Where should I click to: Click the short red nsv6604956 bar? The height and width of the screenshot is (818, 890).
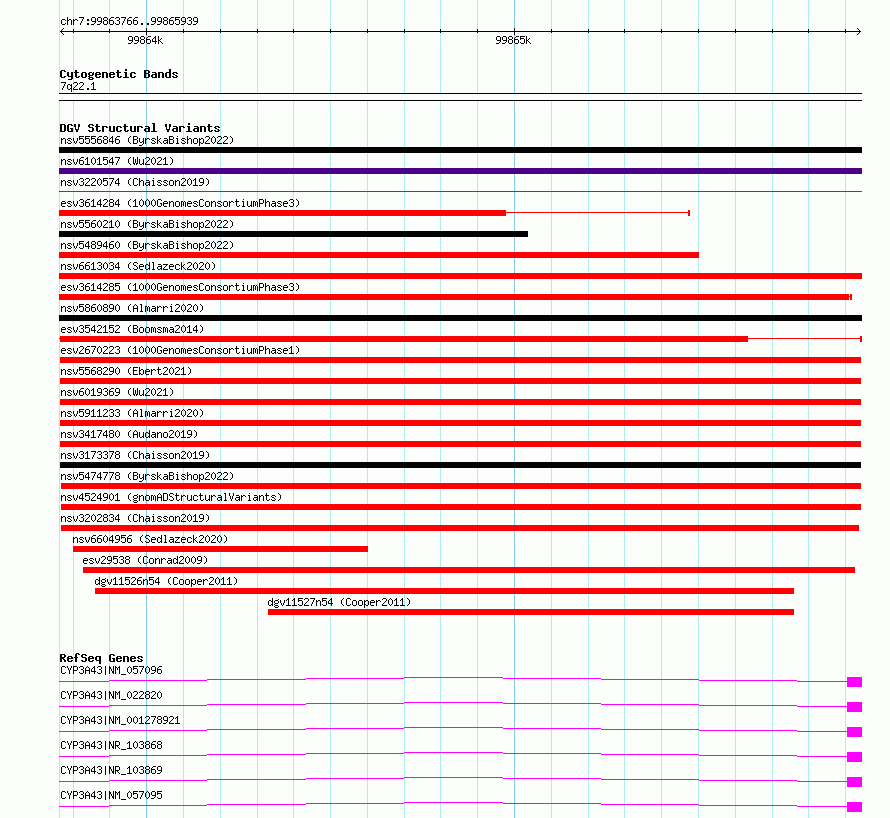coord(220,549)
